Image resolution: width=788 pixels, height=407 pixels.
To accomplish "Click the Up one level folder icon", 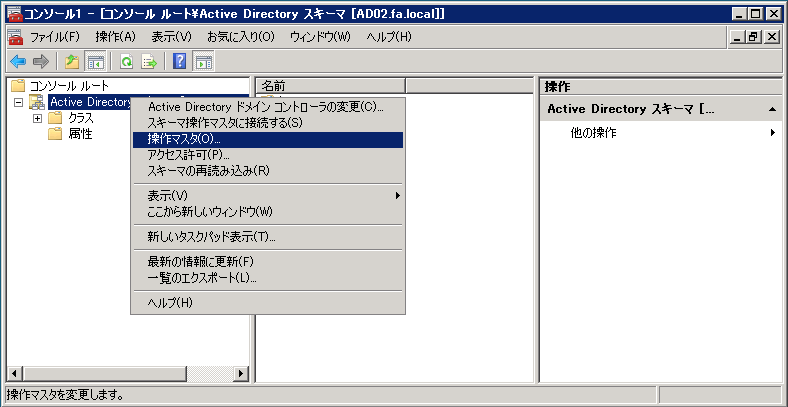I will point(72,61).
